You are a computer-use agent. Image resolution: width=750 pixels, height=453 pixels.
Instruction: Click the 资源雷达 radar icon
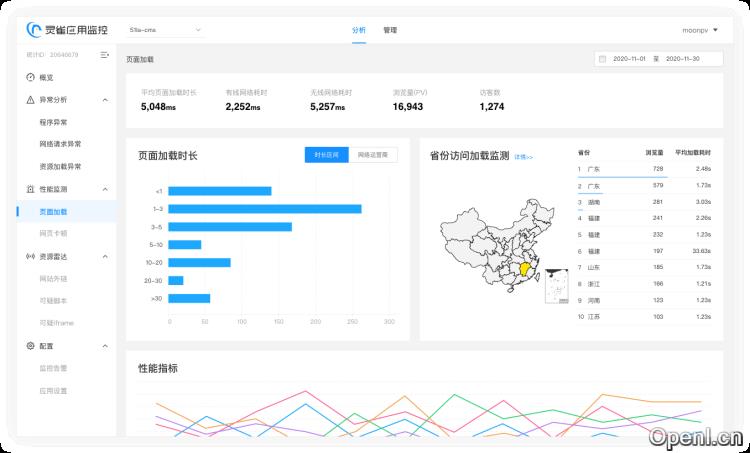tap(30, 256)
